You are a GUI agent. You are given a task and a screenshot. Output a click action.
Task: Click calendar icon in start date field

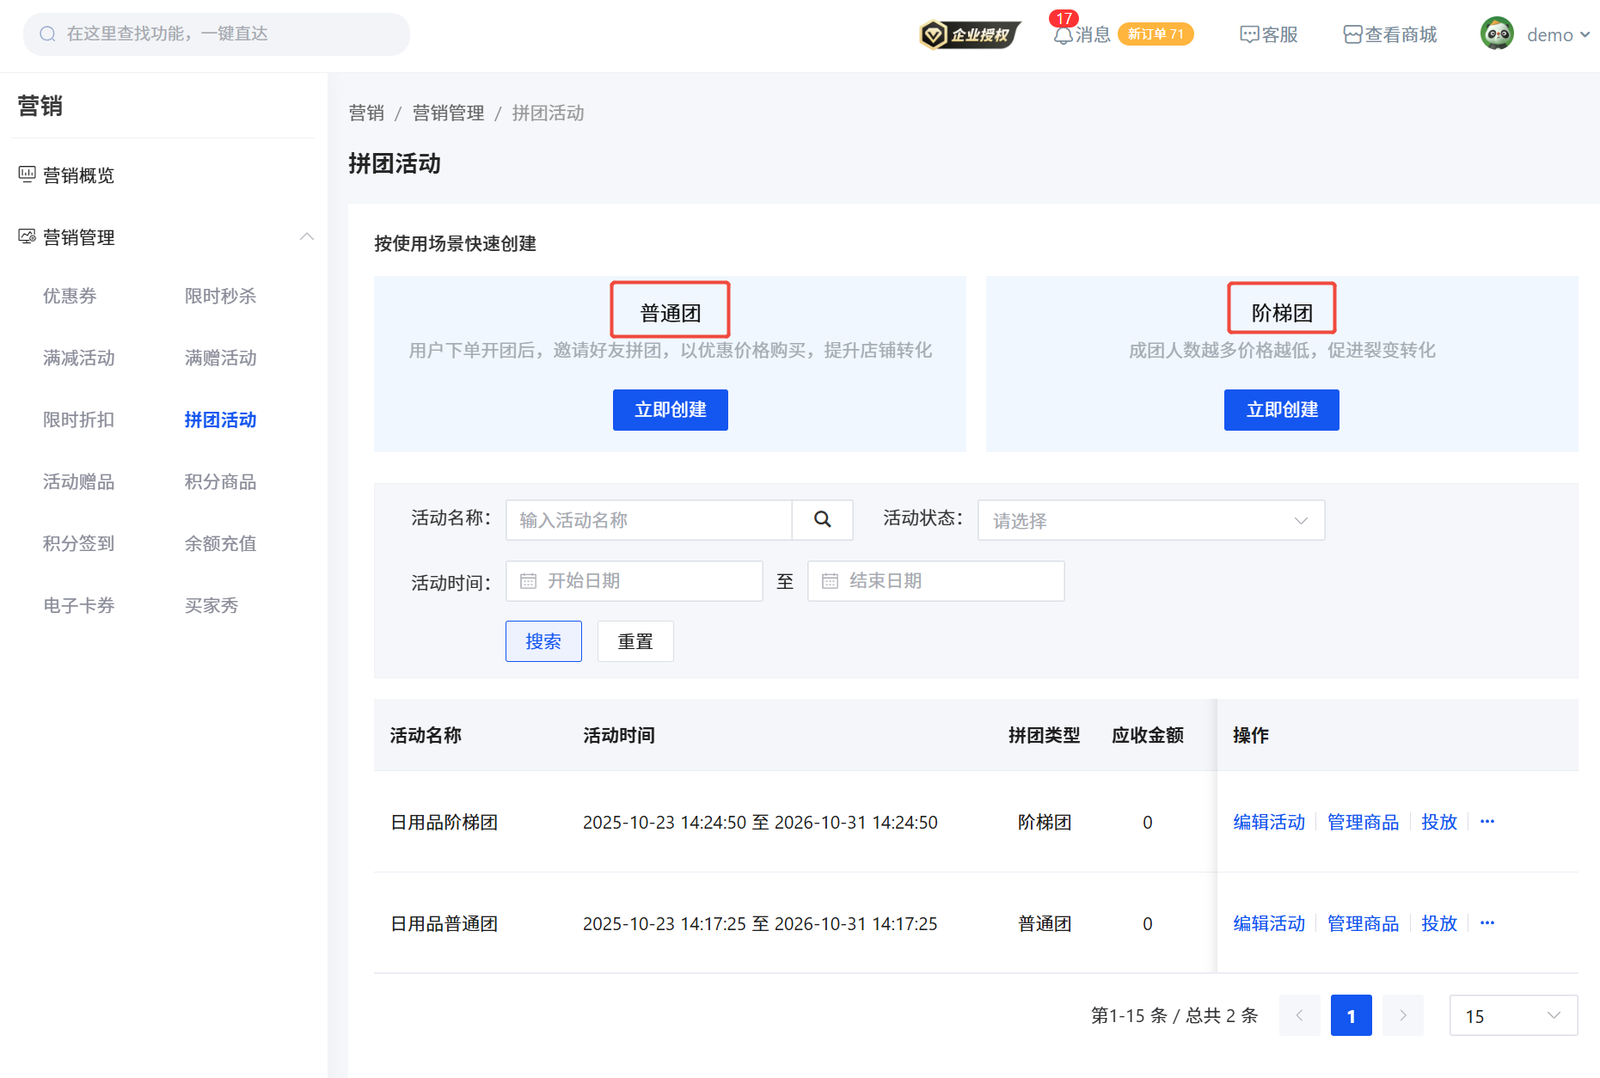[x=529, y=581]
